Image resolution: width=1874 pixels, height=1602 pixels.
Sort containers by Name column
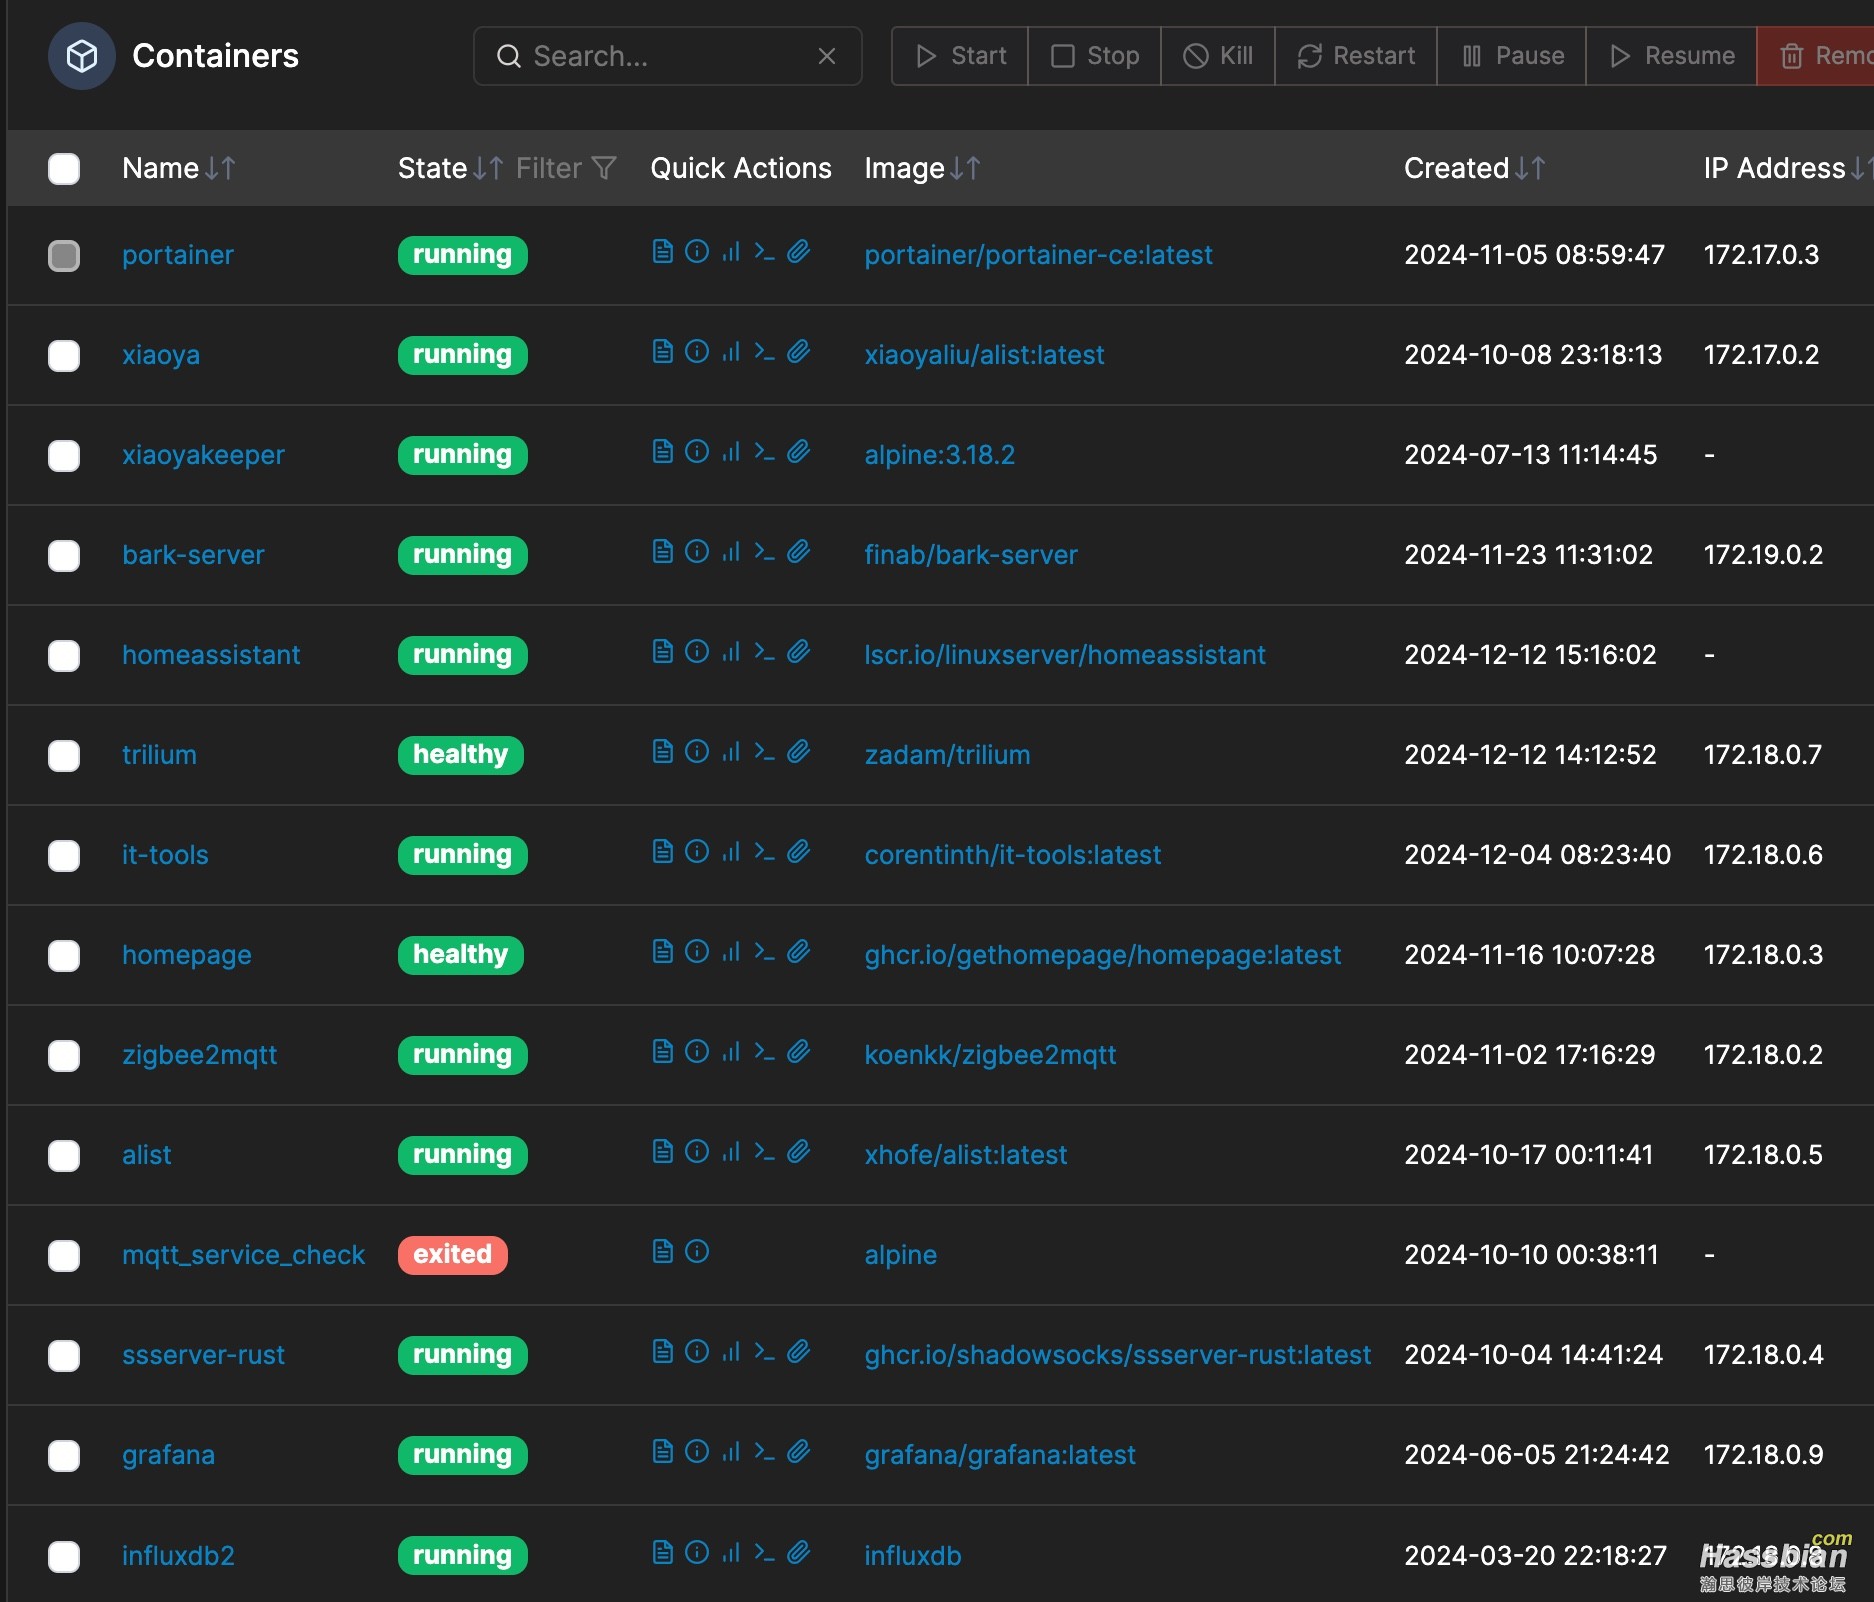(x=179, y=168)
